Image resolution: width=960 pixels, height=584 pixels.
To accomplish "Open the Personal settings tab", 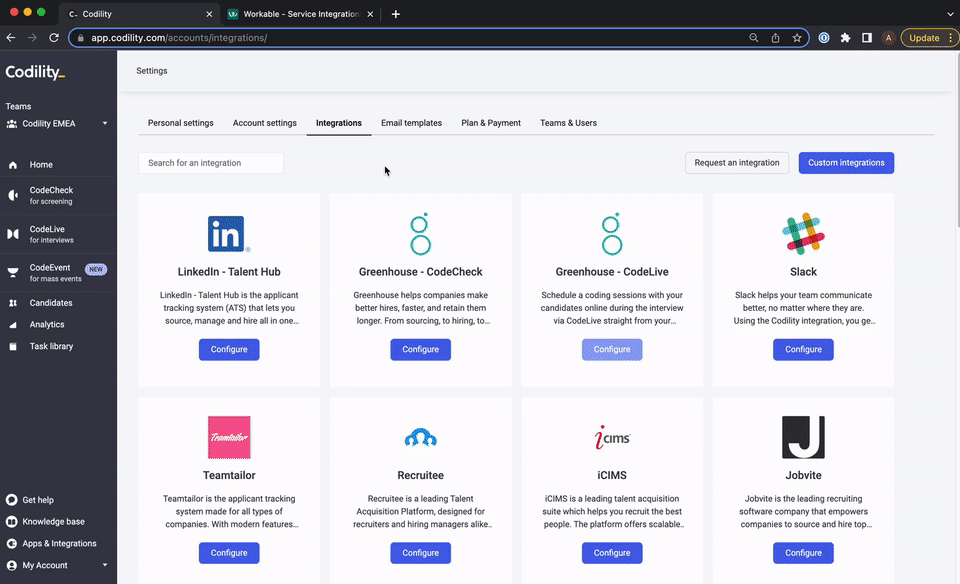I will click(x=181, y=123).
